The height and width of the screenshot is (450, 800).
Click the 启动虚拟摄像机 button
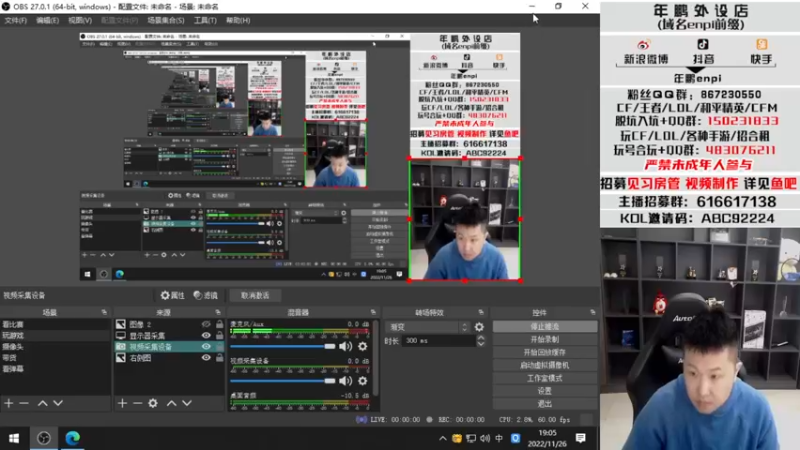pos(544,365)
